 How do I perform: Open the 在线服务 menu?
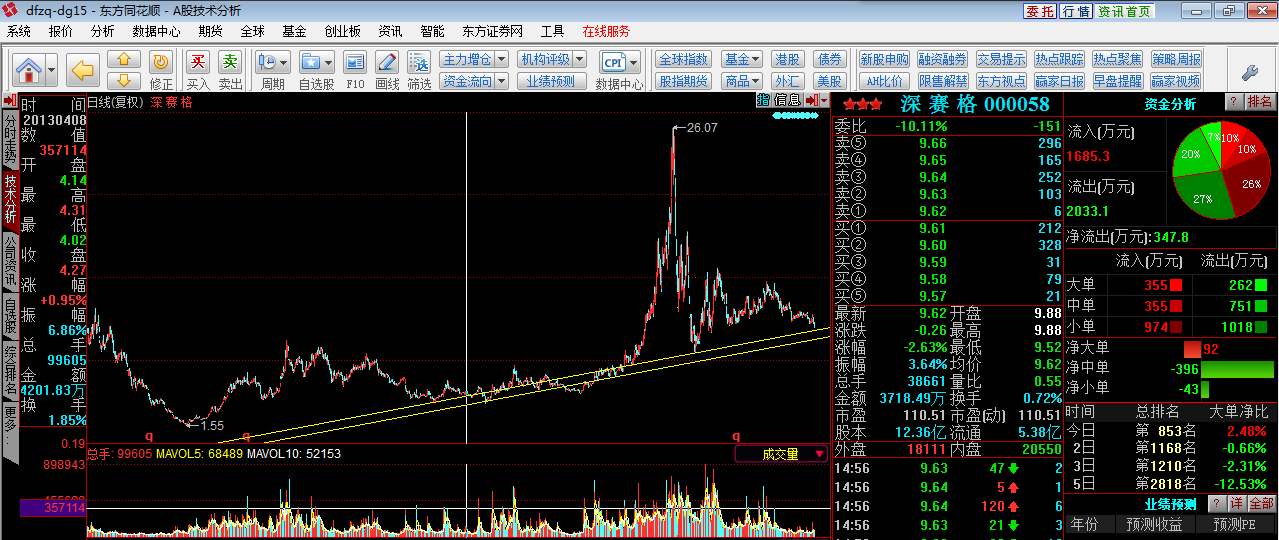tap(607, 32)
